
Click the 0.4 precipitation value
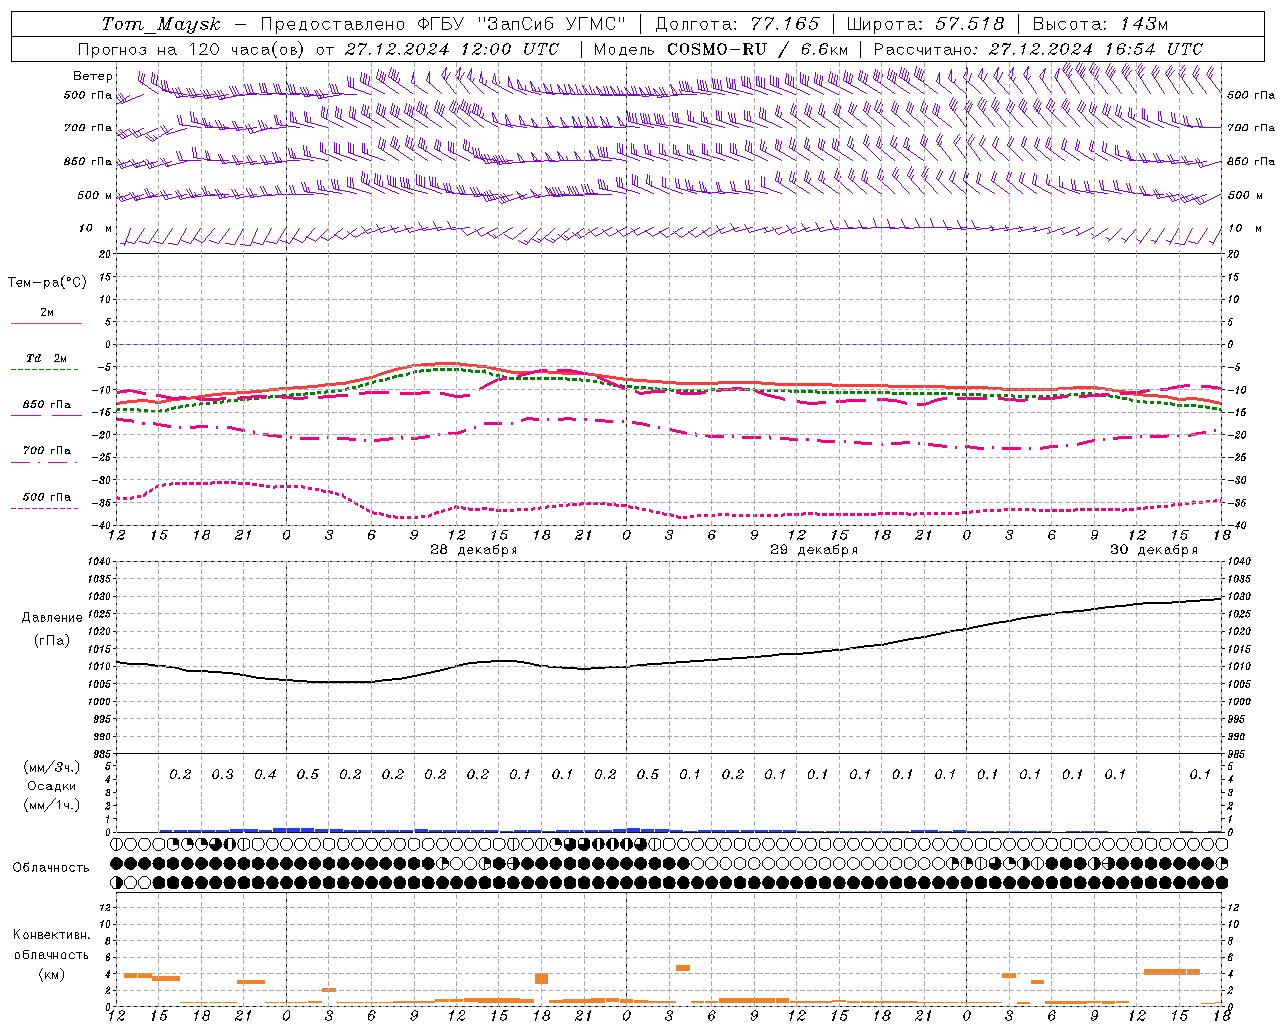coord(265,774)
